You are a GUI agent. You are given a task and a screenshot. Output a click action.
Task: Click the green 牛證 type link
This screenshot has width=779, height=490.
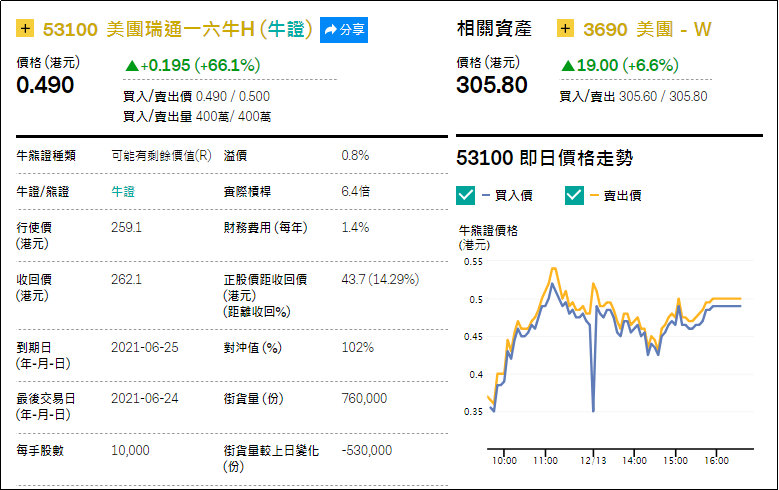coord(123,192)
